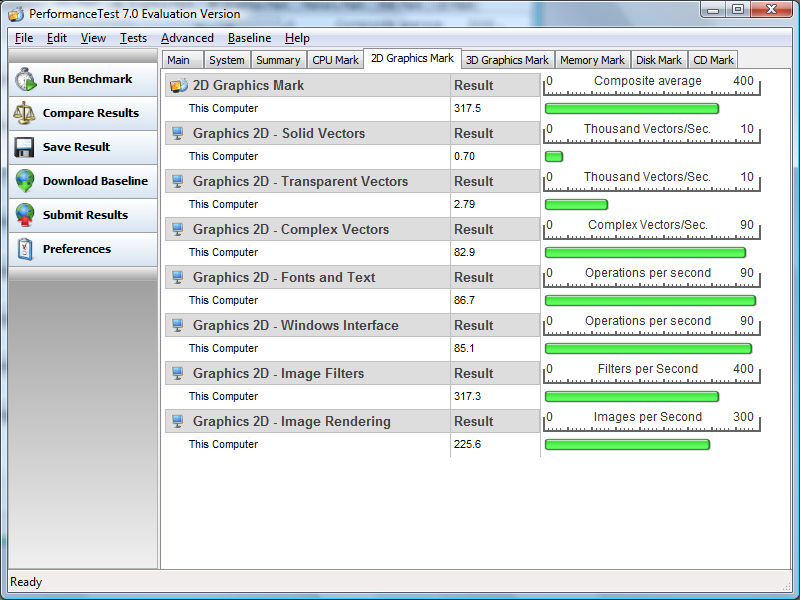Click the Composite average green result bar
The width and height of the screenshot is (800, 600).
[x=631, y=108]
